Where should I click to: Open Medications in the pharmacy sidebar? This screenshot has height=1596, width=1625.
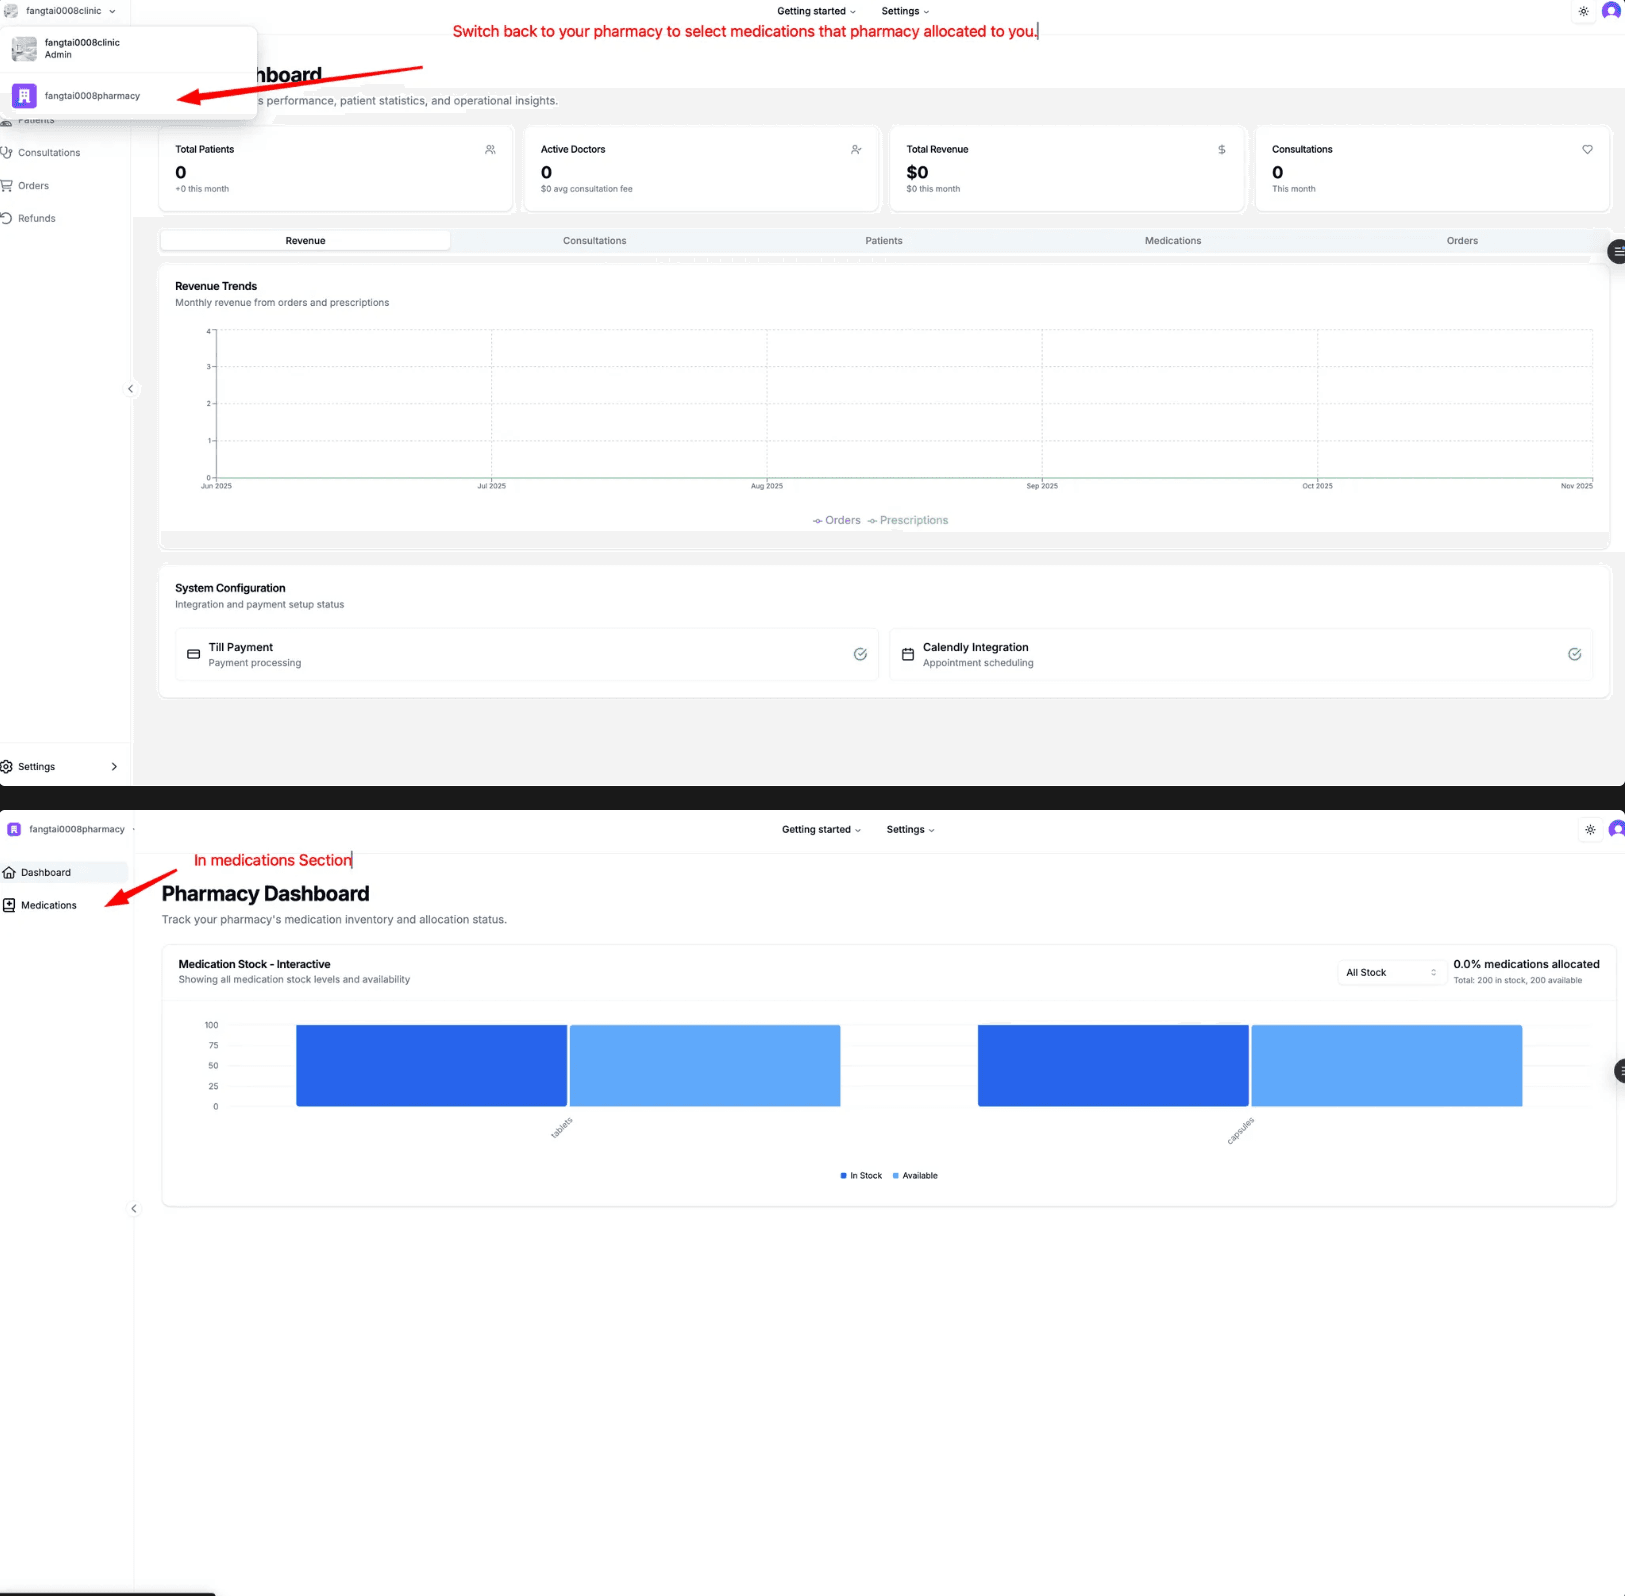(48, 906)
